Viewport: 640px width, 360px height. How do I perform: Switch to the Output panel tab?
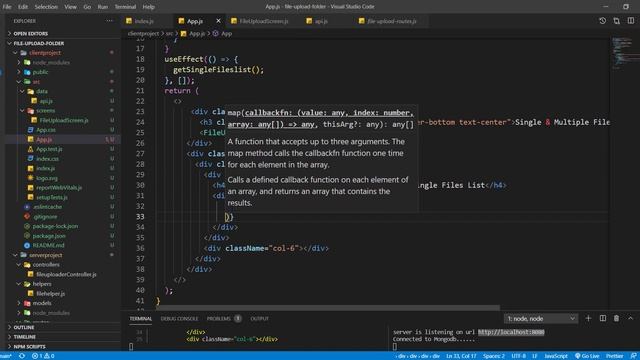pos(260,319)
